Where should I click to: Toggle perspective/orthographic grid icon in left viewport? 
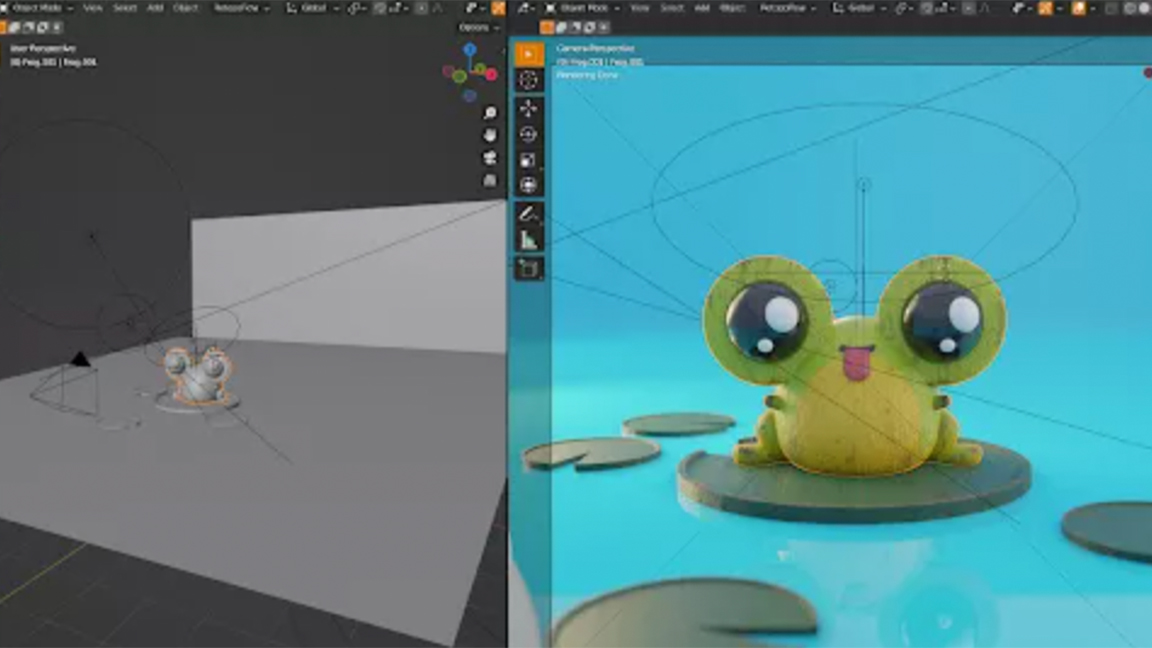[490, 181]
